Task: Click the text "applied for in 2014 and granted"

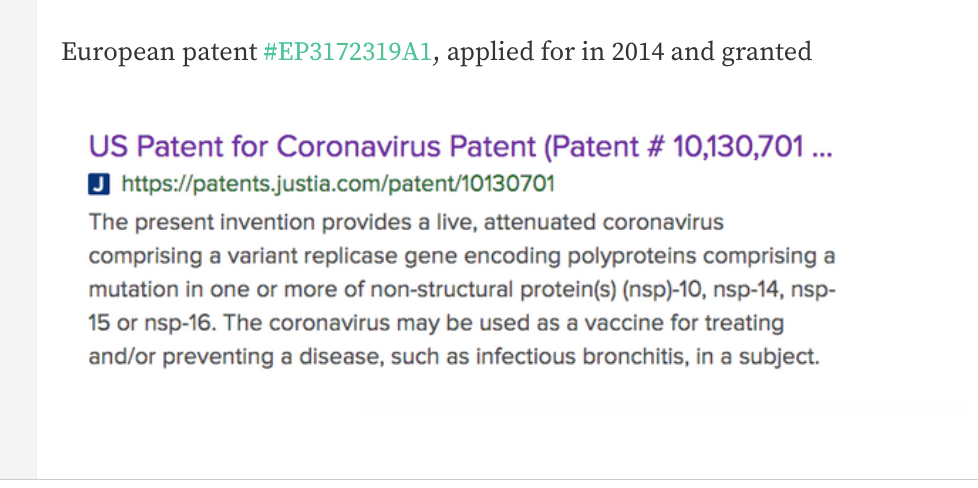Action: (x=629, y=52)
